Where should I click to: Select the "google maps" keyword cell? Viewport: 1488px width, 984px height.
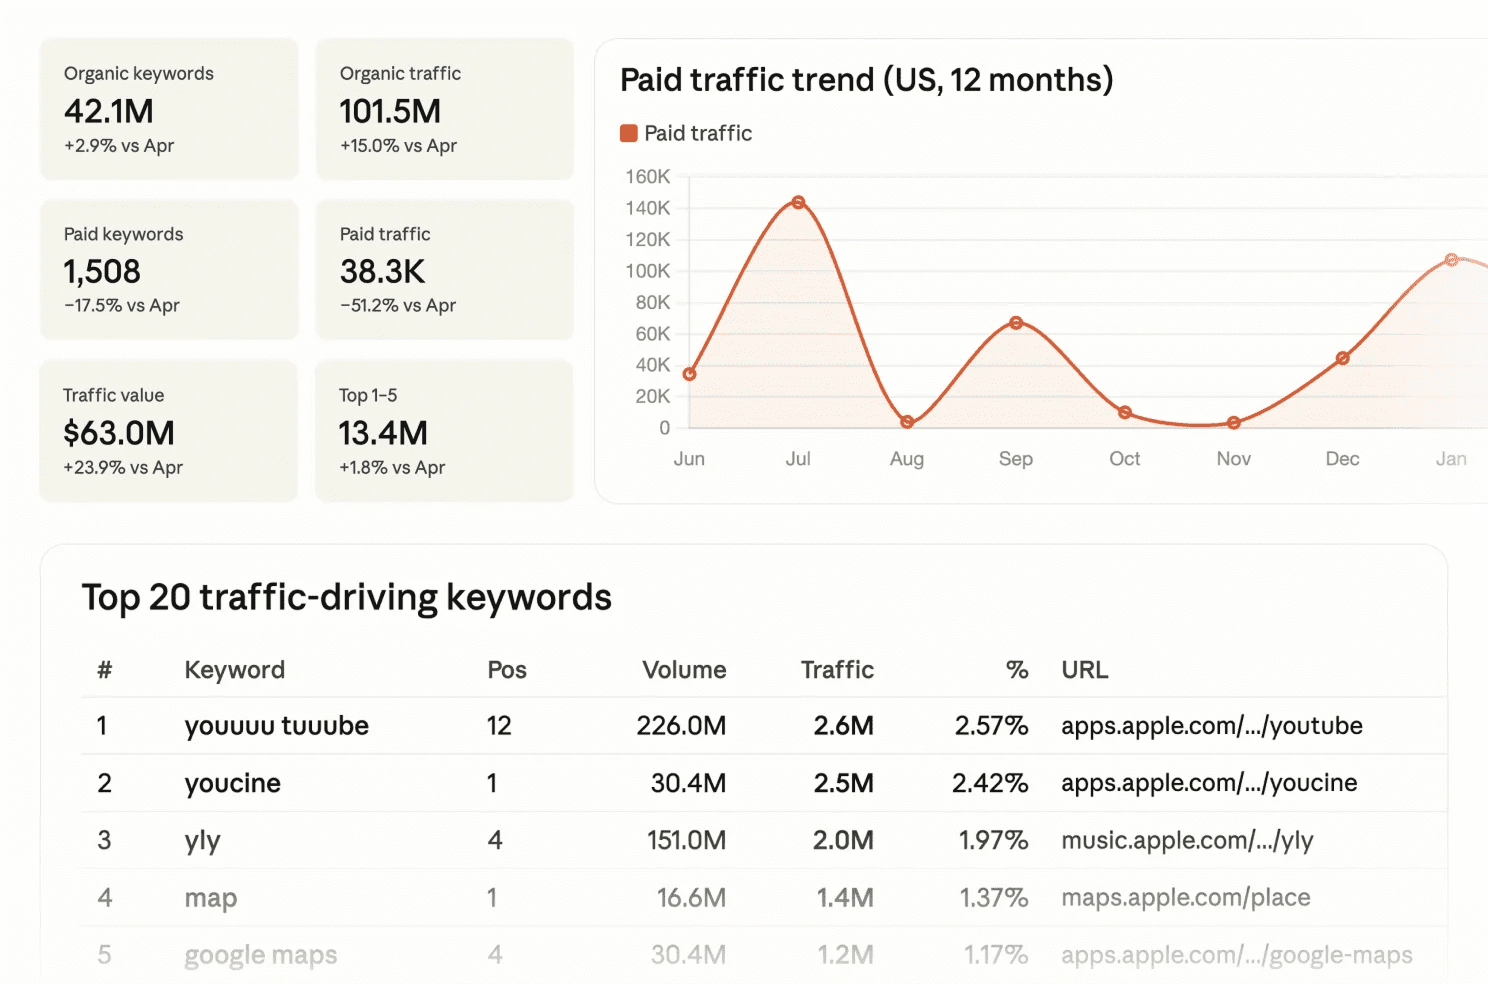tap(261, 955)
